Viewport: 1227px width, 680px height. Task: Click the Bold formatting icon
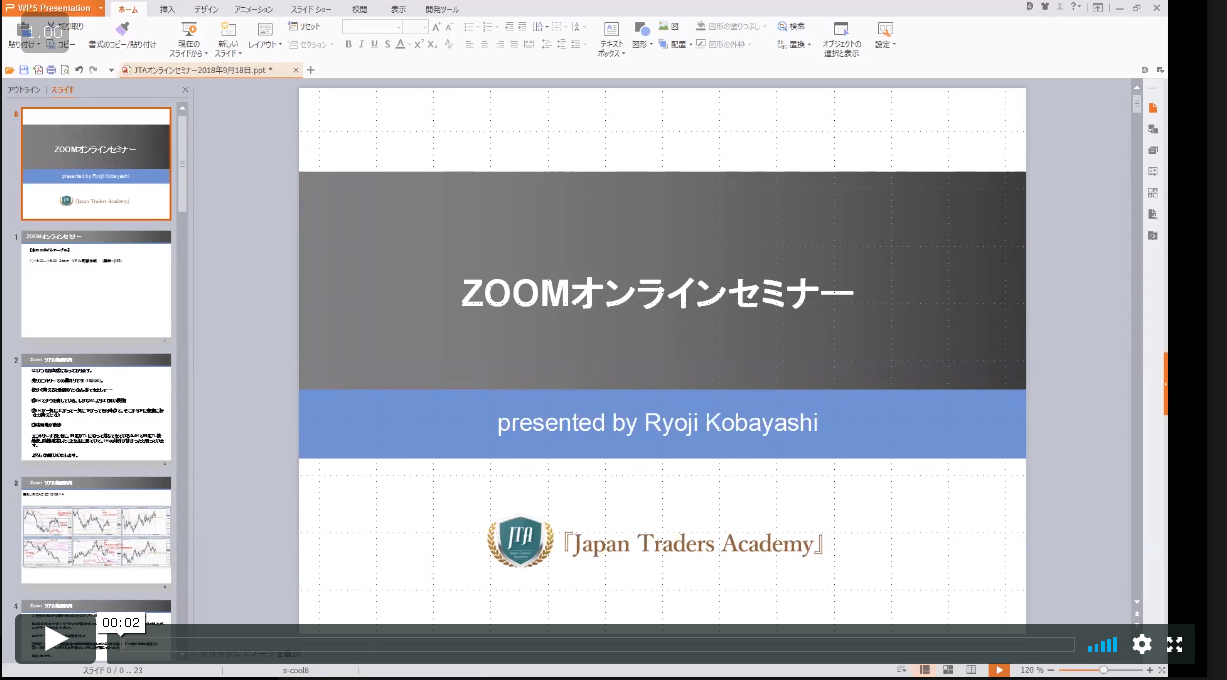[x=348, y=45]
